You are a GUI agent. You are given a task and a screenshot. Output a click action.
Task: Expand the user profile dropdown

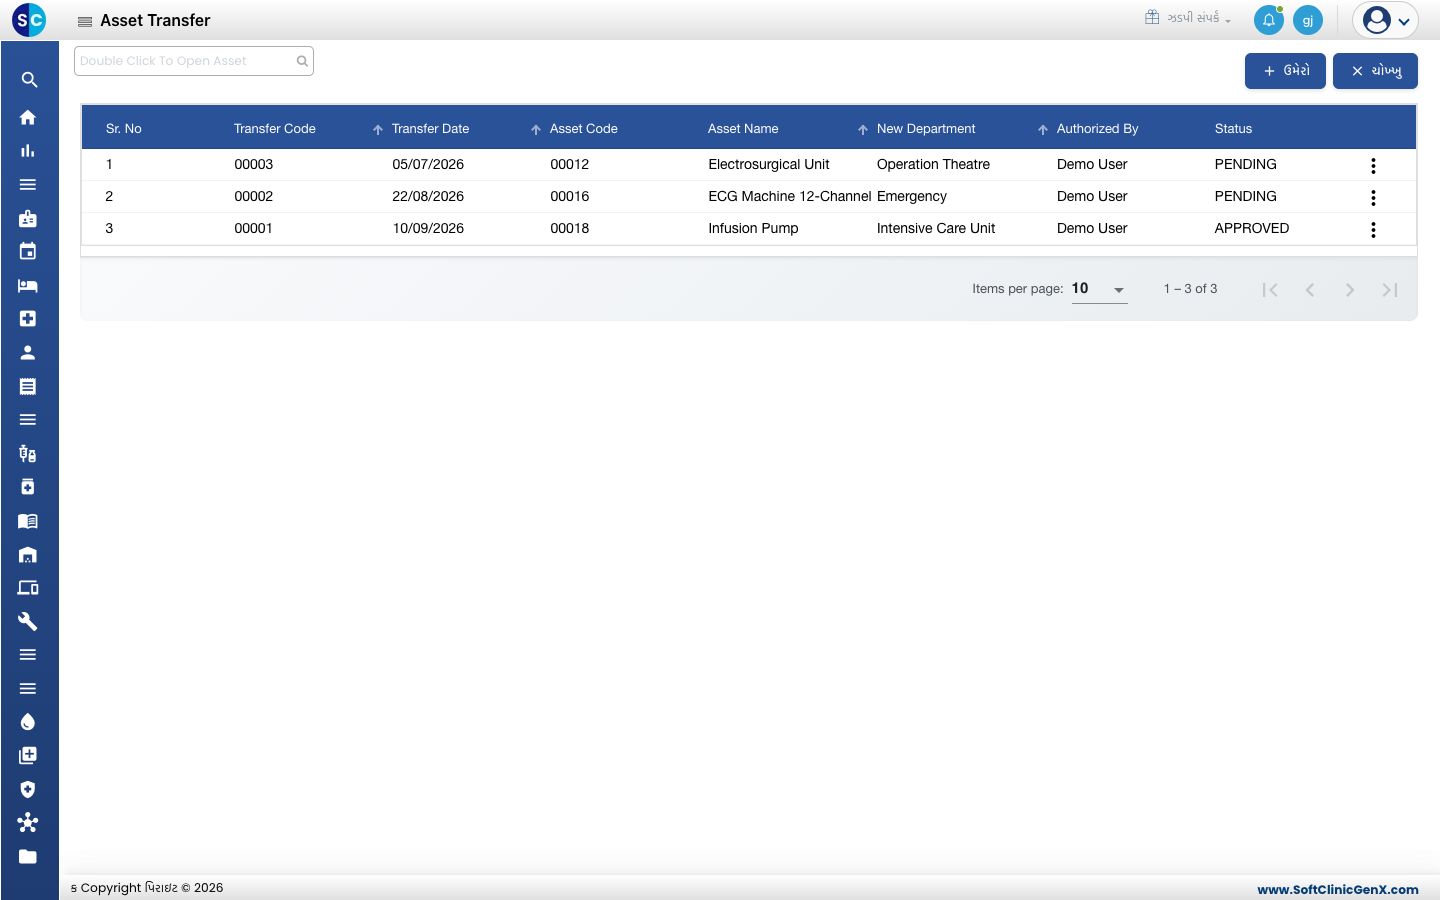tap(1386, 20)
